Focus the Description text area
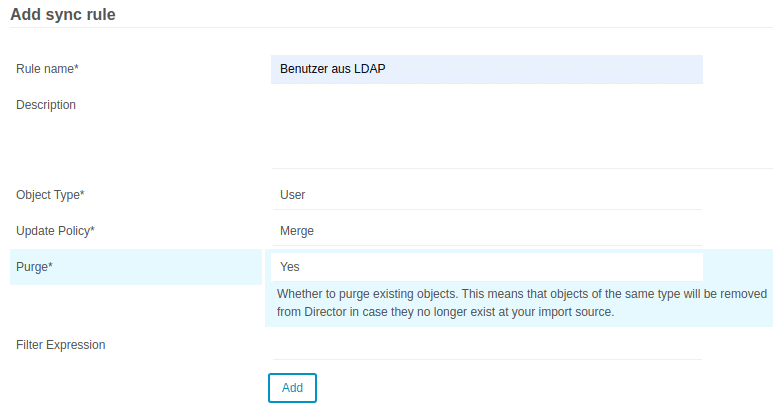 coord(486,128)
